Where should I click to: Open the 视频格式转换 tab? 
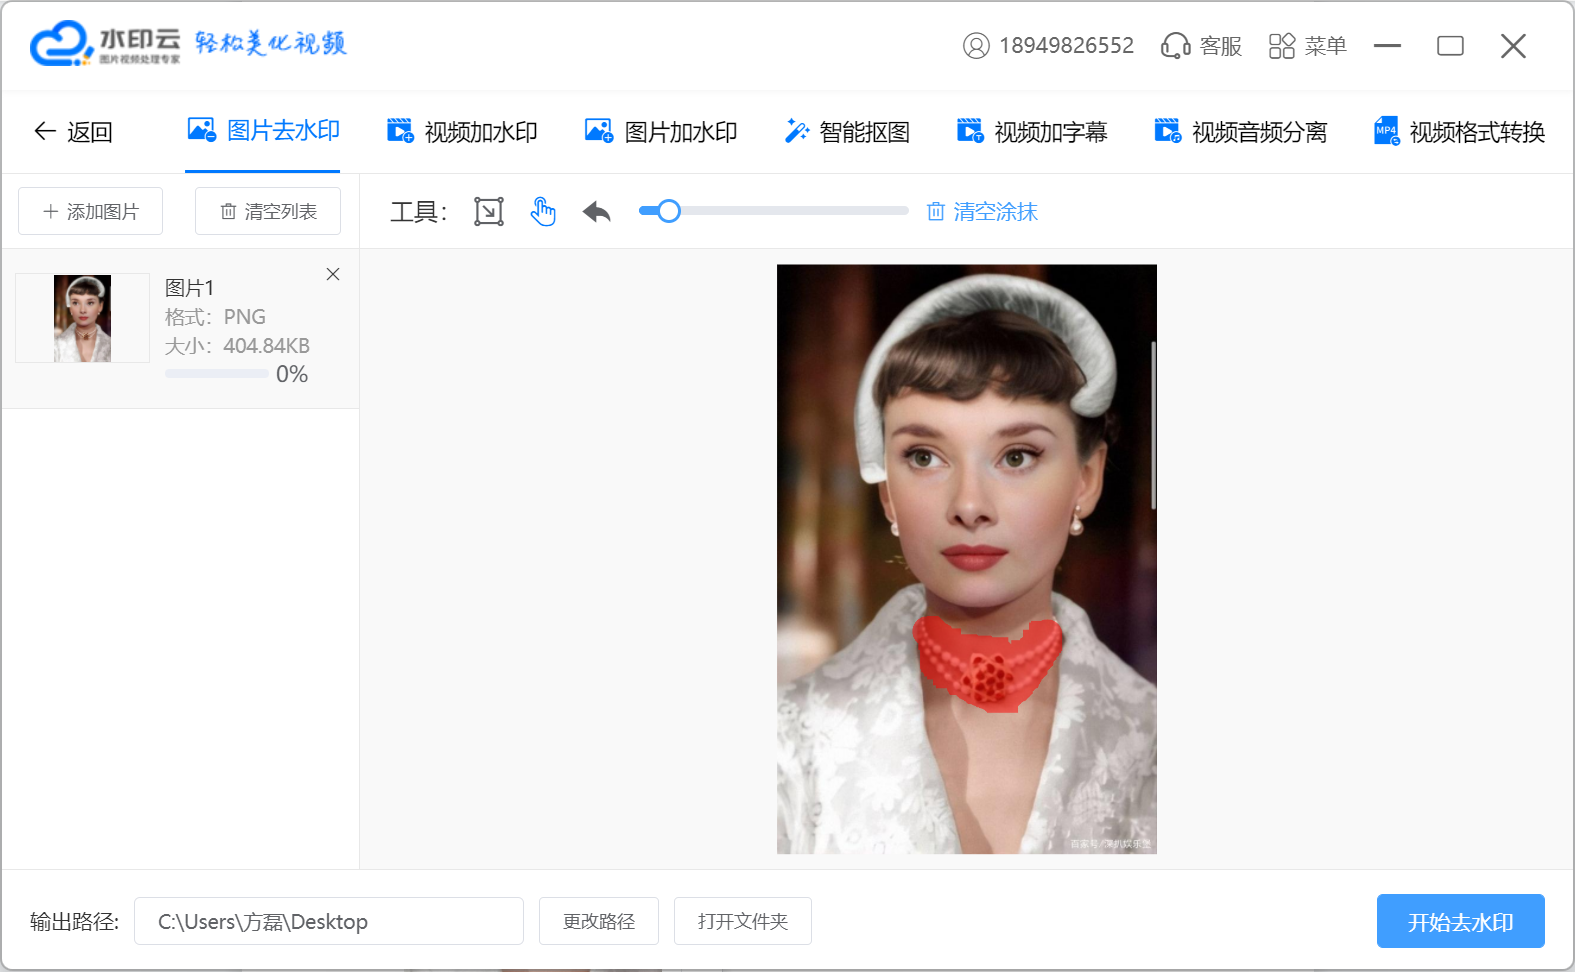(1459, 132)
